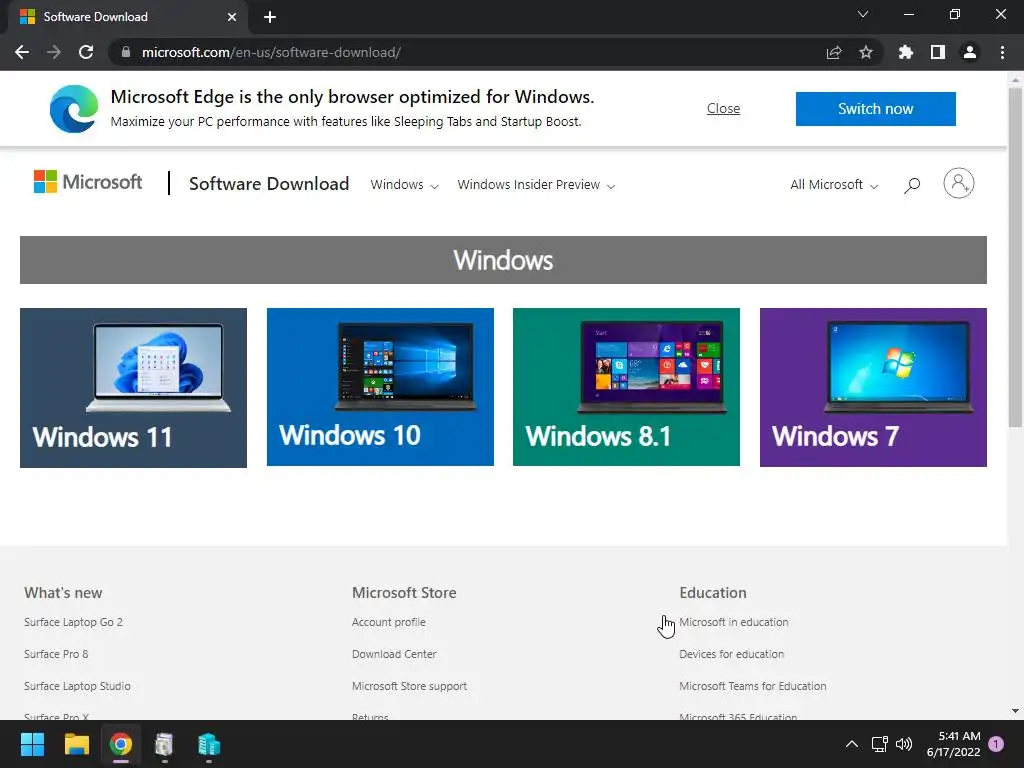
Task: Open the Microsoft Store support link
Action: (409, 686)
